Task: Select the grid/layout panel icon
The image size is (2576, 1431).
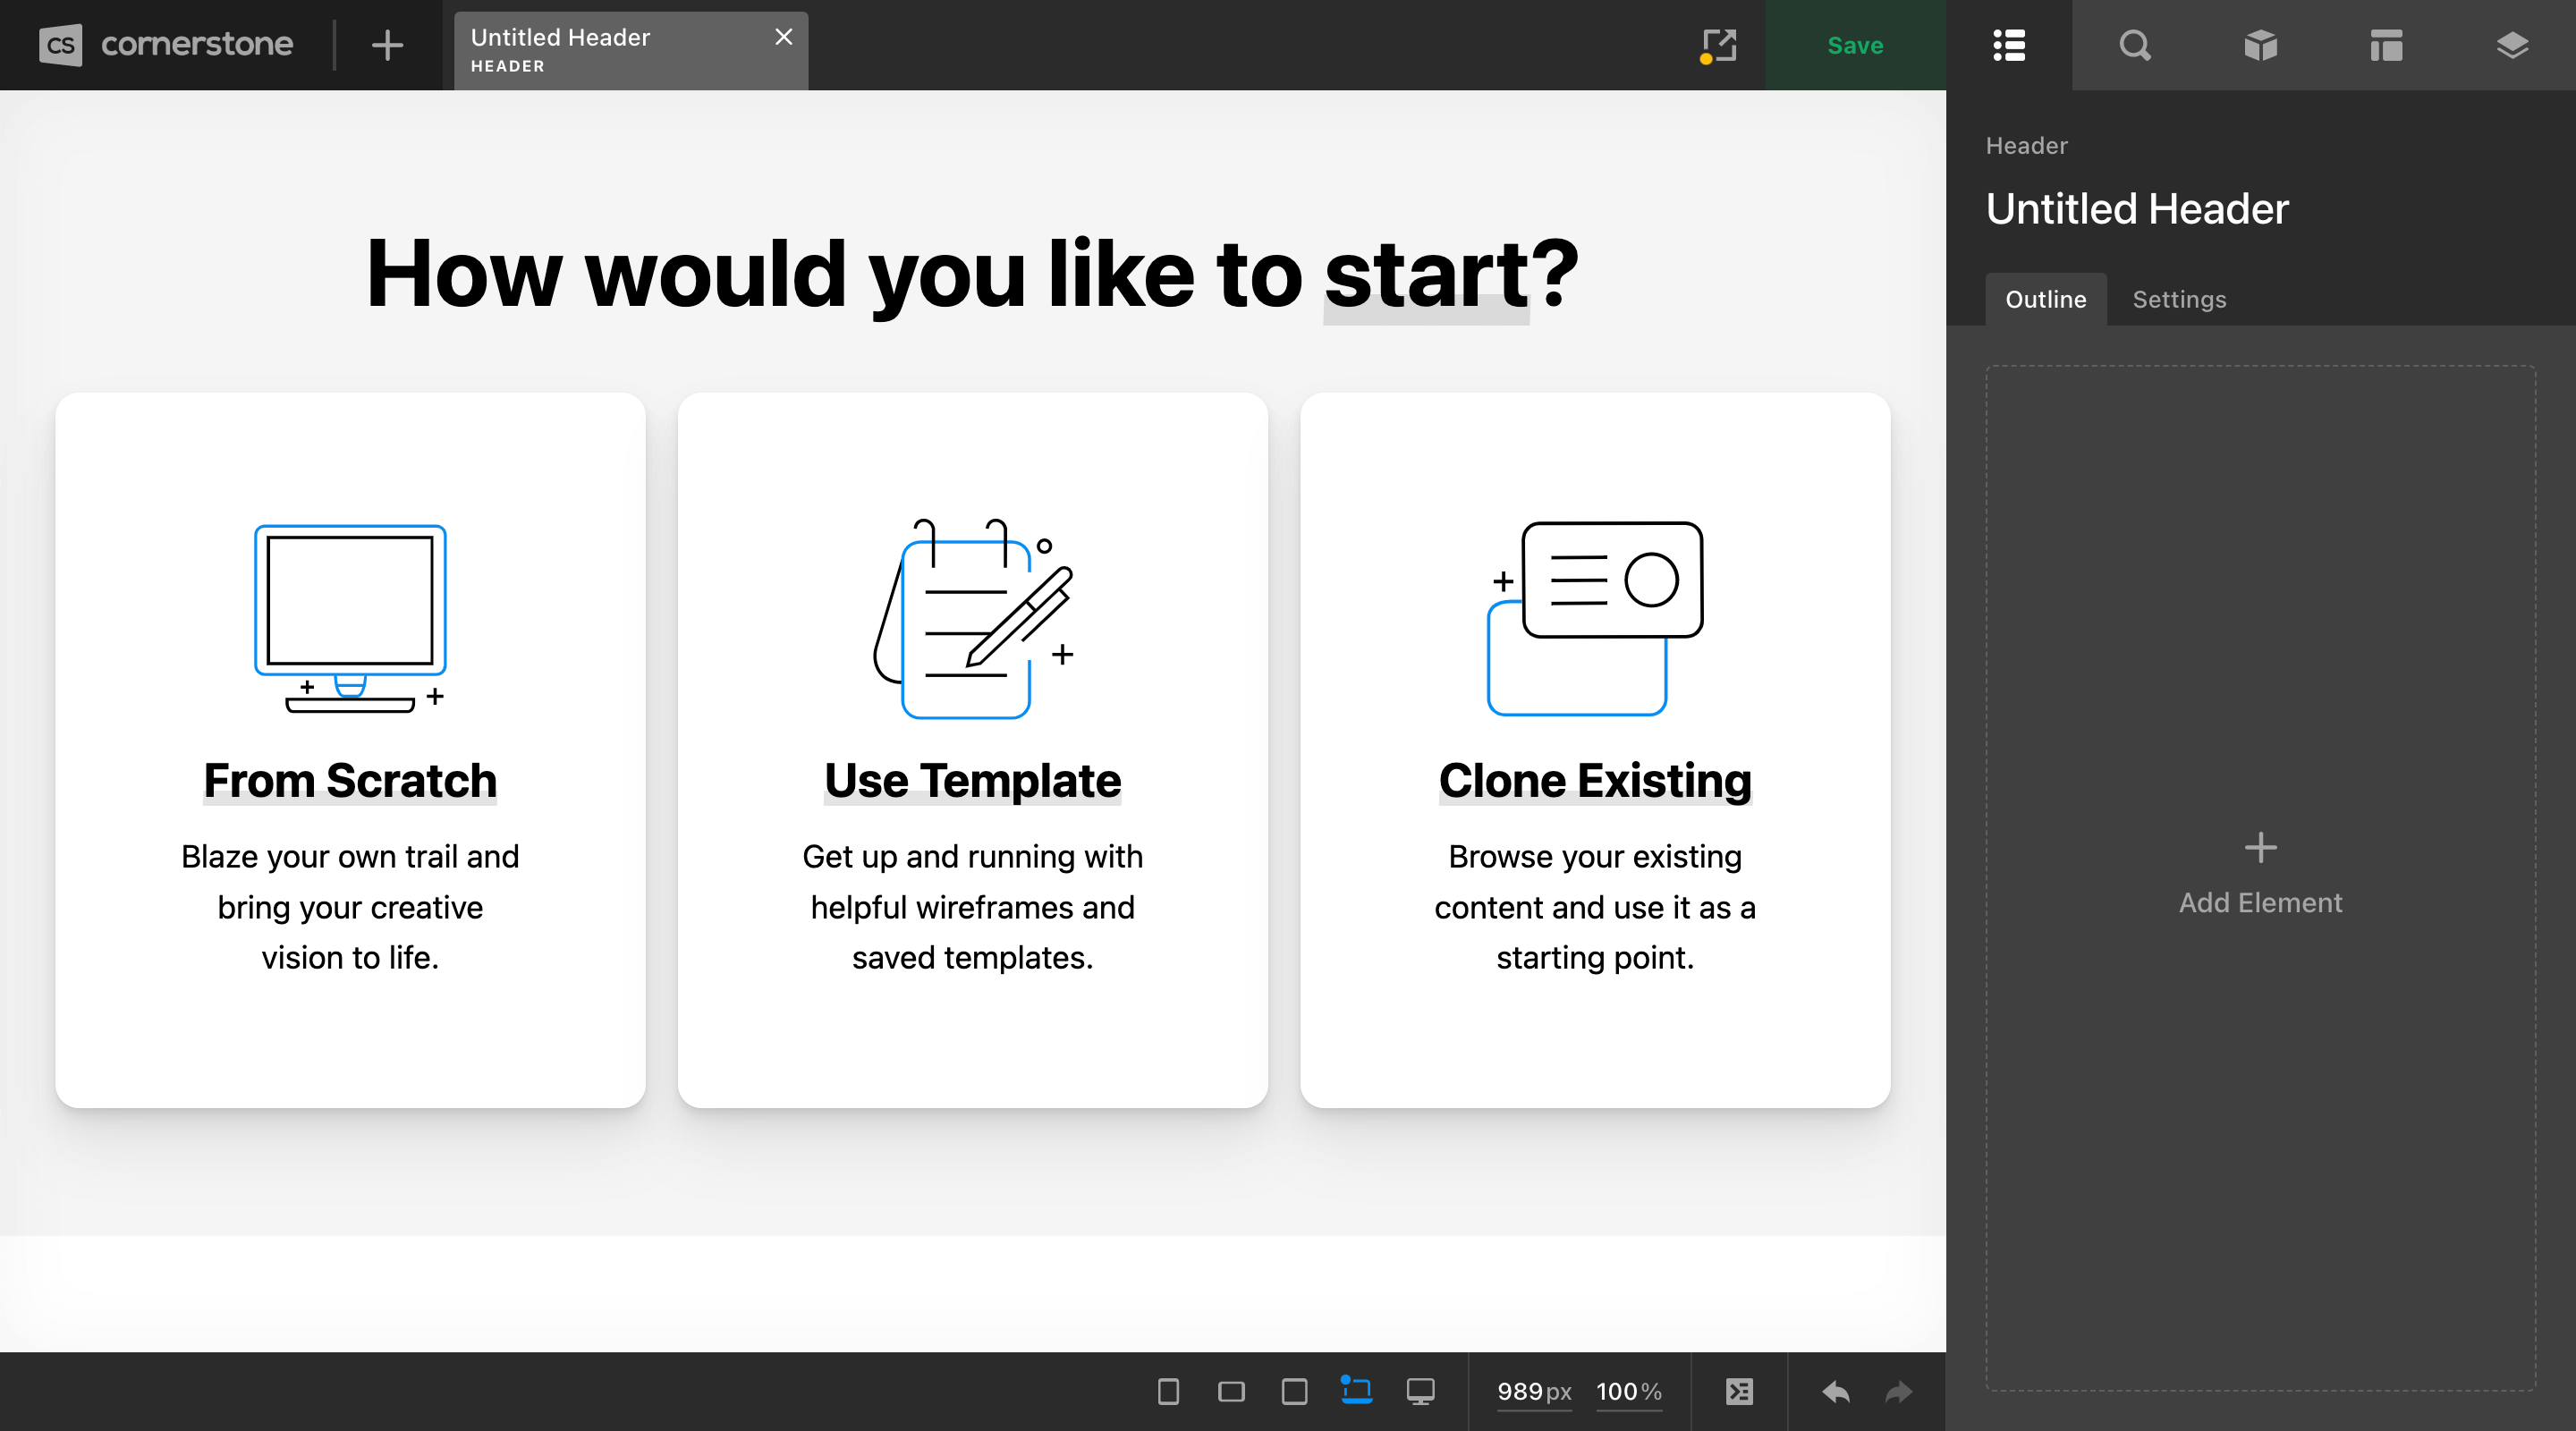Action: (x=2384, y=44)
